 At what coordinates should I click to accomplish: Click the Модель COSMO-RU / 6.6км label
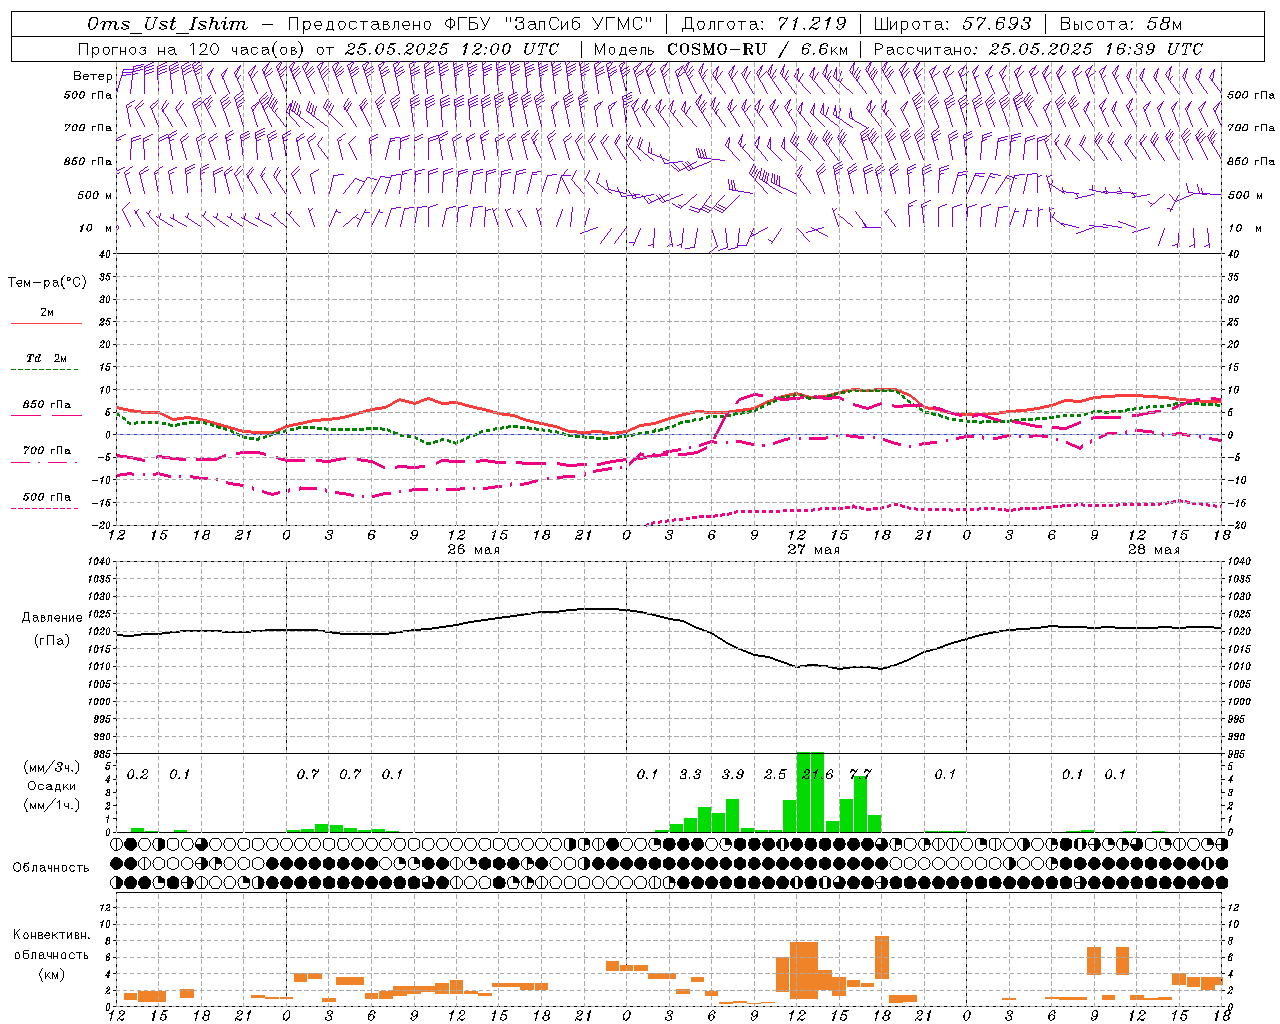[x=721, y=49]
